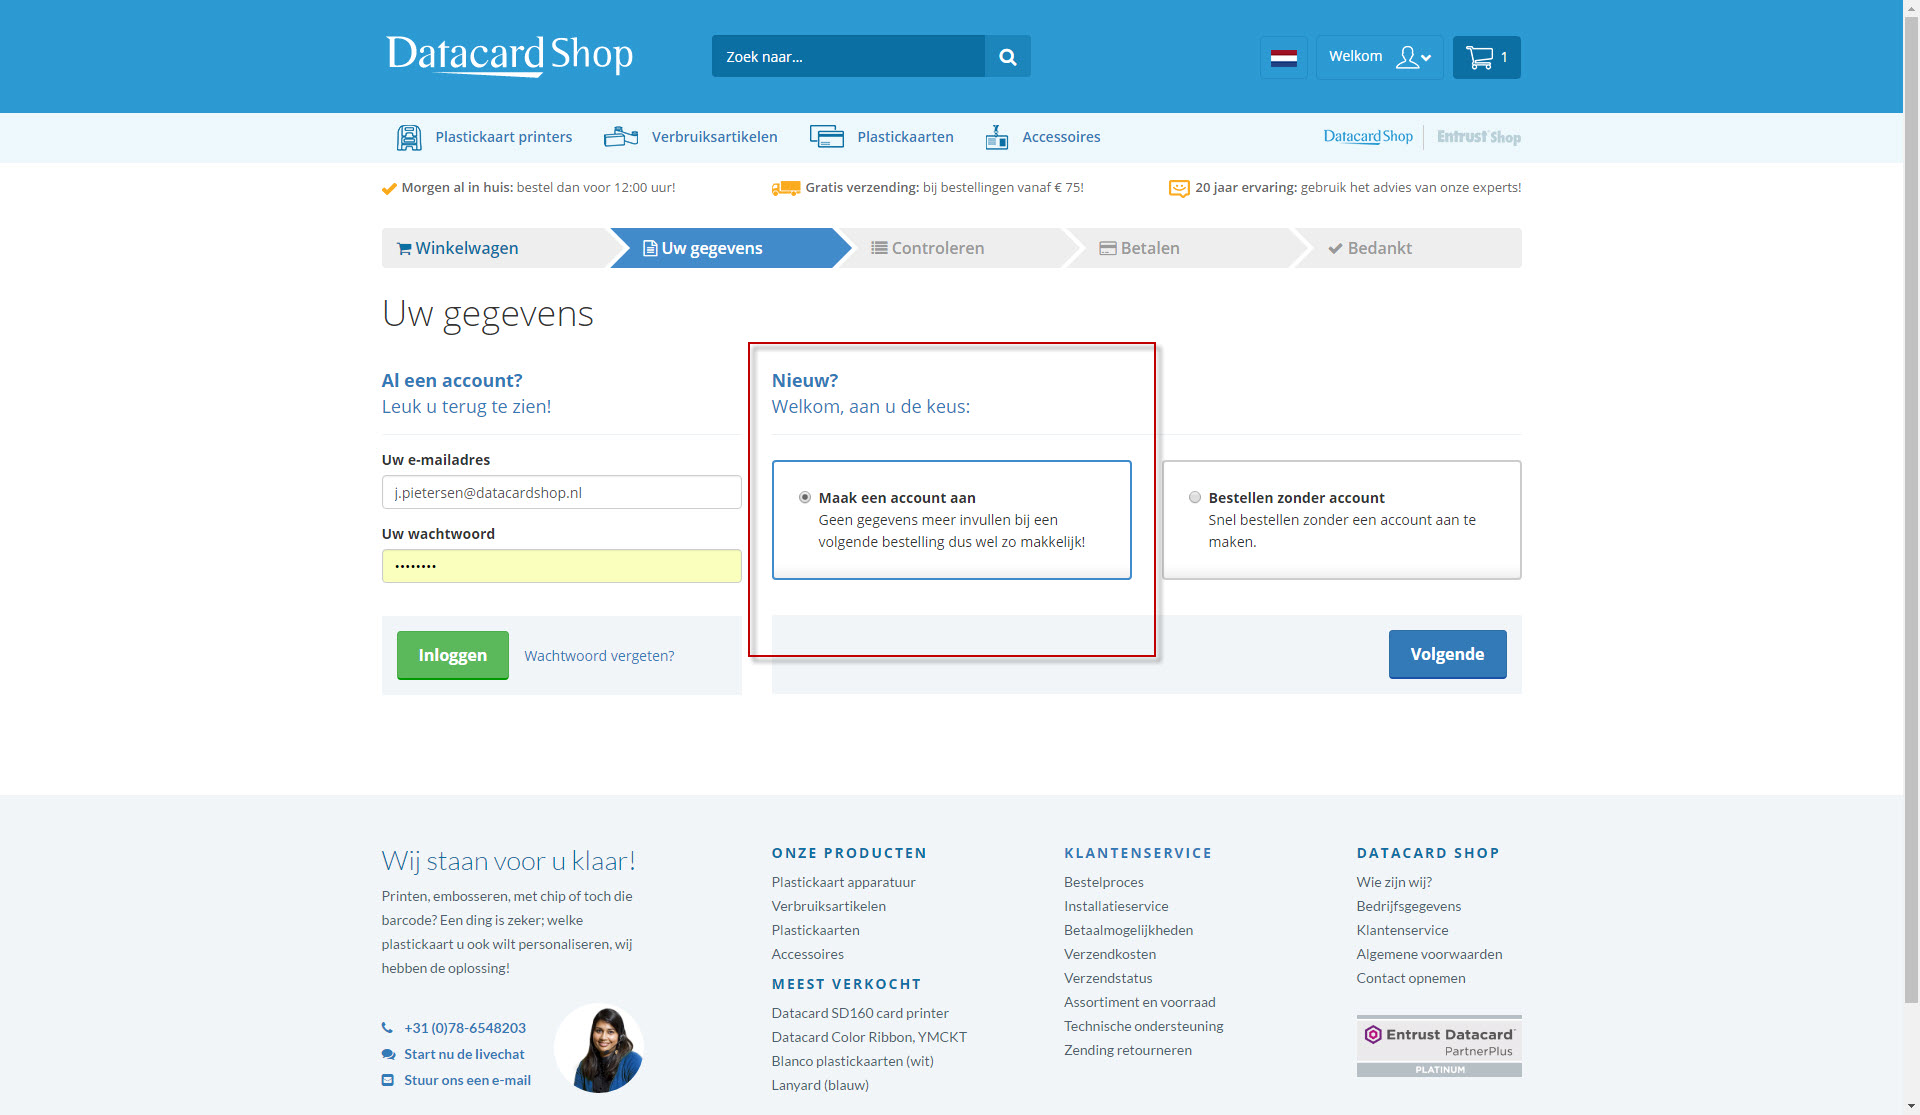Click the Plastickaarten card icon
1920x1115 pixels.
[827, 137]
